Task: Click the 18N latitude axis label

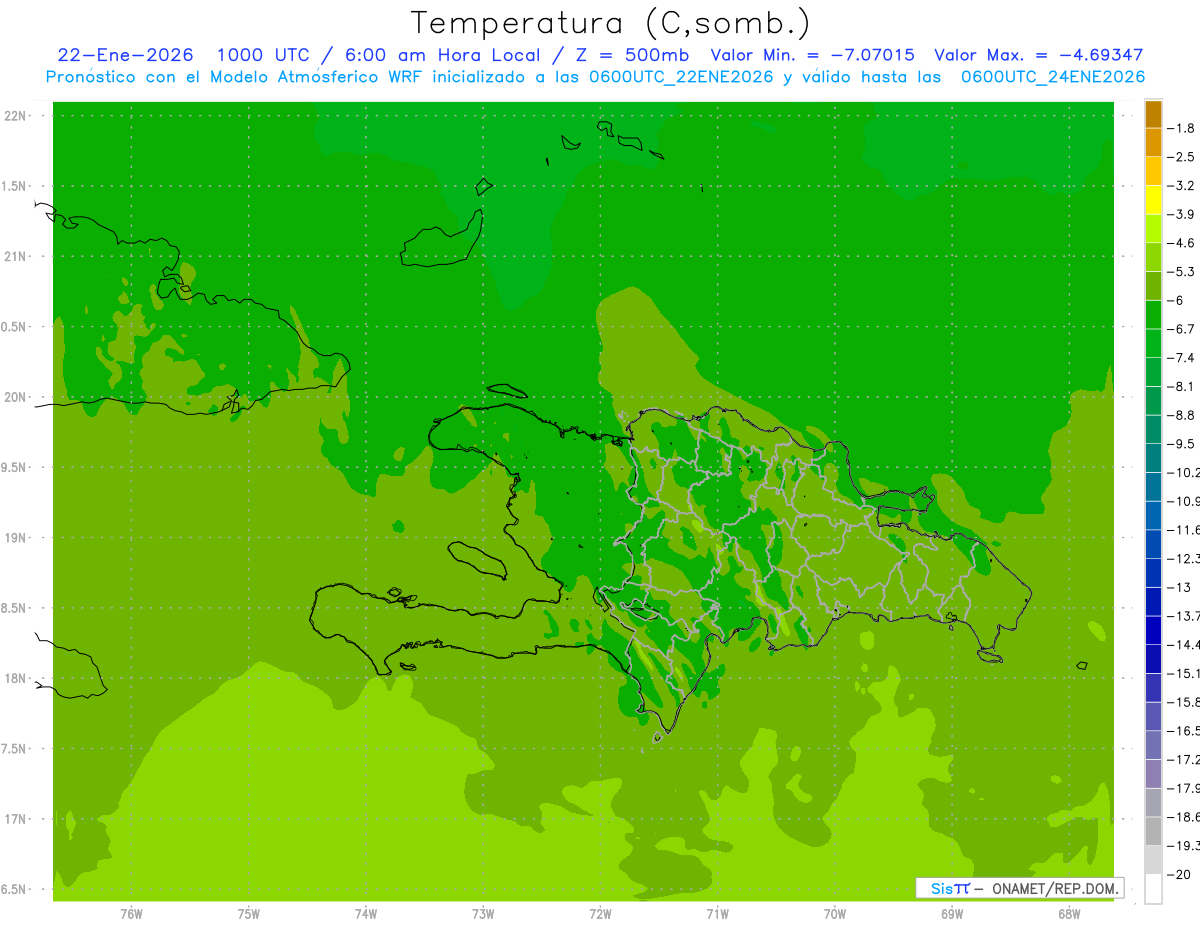Action: pos(17,678)
